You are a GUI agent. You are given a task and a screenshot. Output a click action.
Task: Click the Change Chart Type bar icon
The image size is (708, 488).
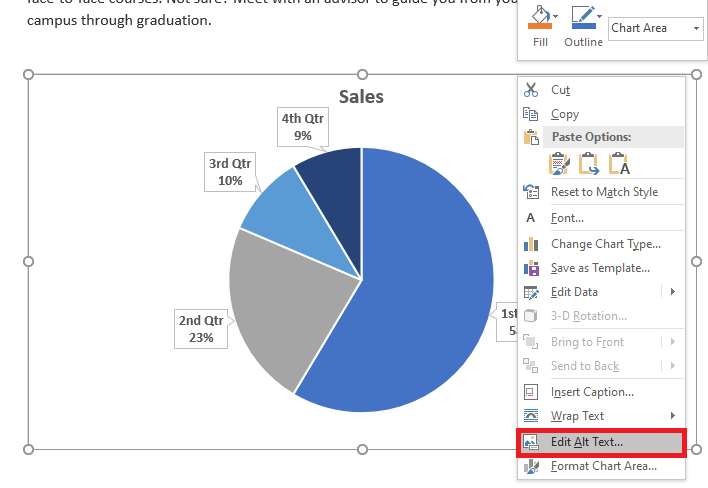(x=531, y=244)
